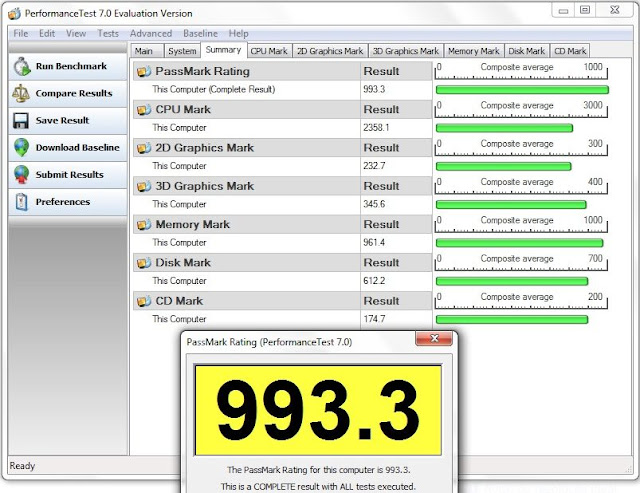Click the PassMark Rating result value 993.3

[374, 89]
